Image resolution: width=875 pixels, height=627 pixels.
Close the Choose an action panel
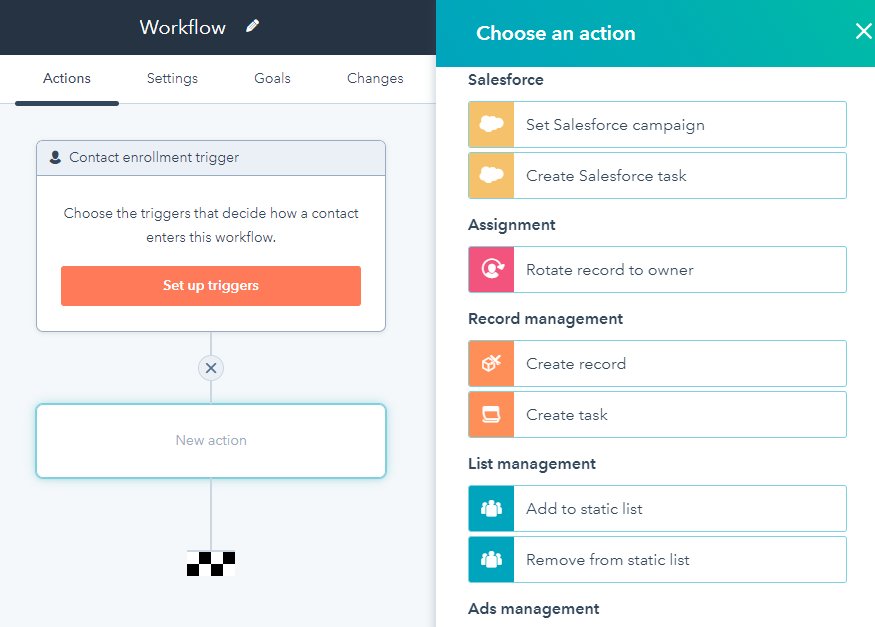click(x=863, y=31)
